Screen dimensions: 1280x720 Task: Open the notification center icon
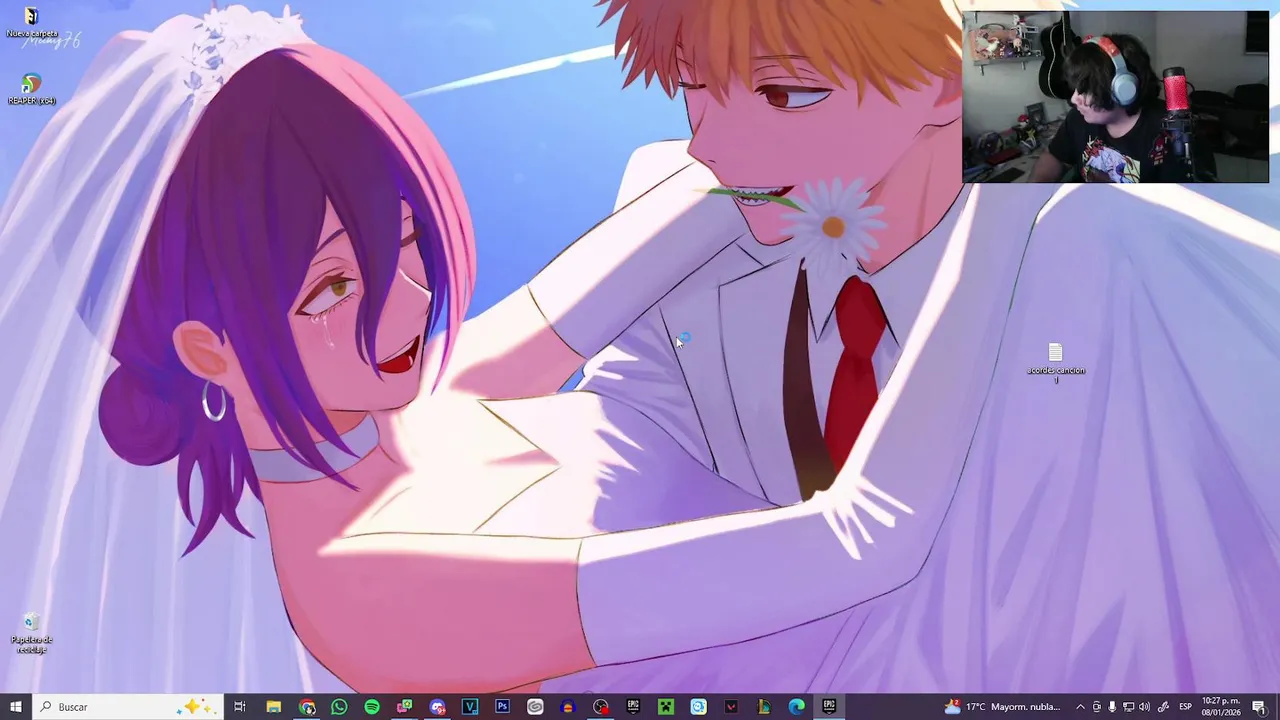coord(1258,707)
